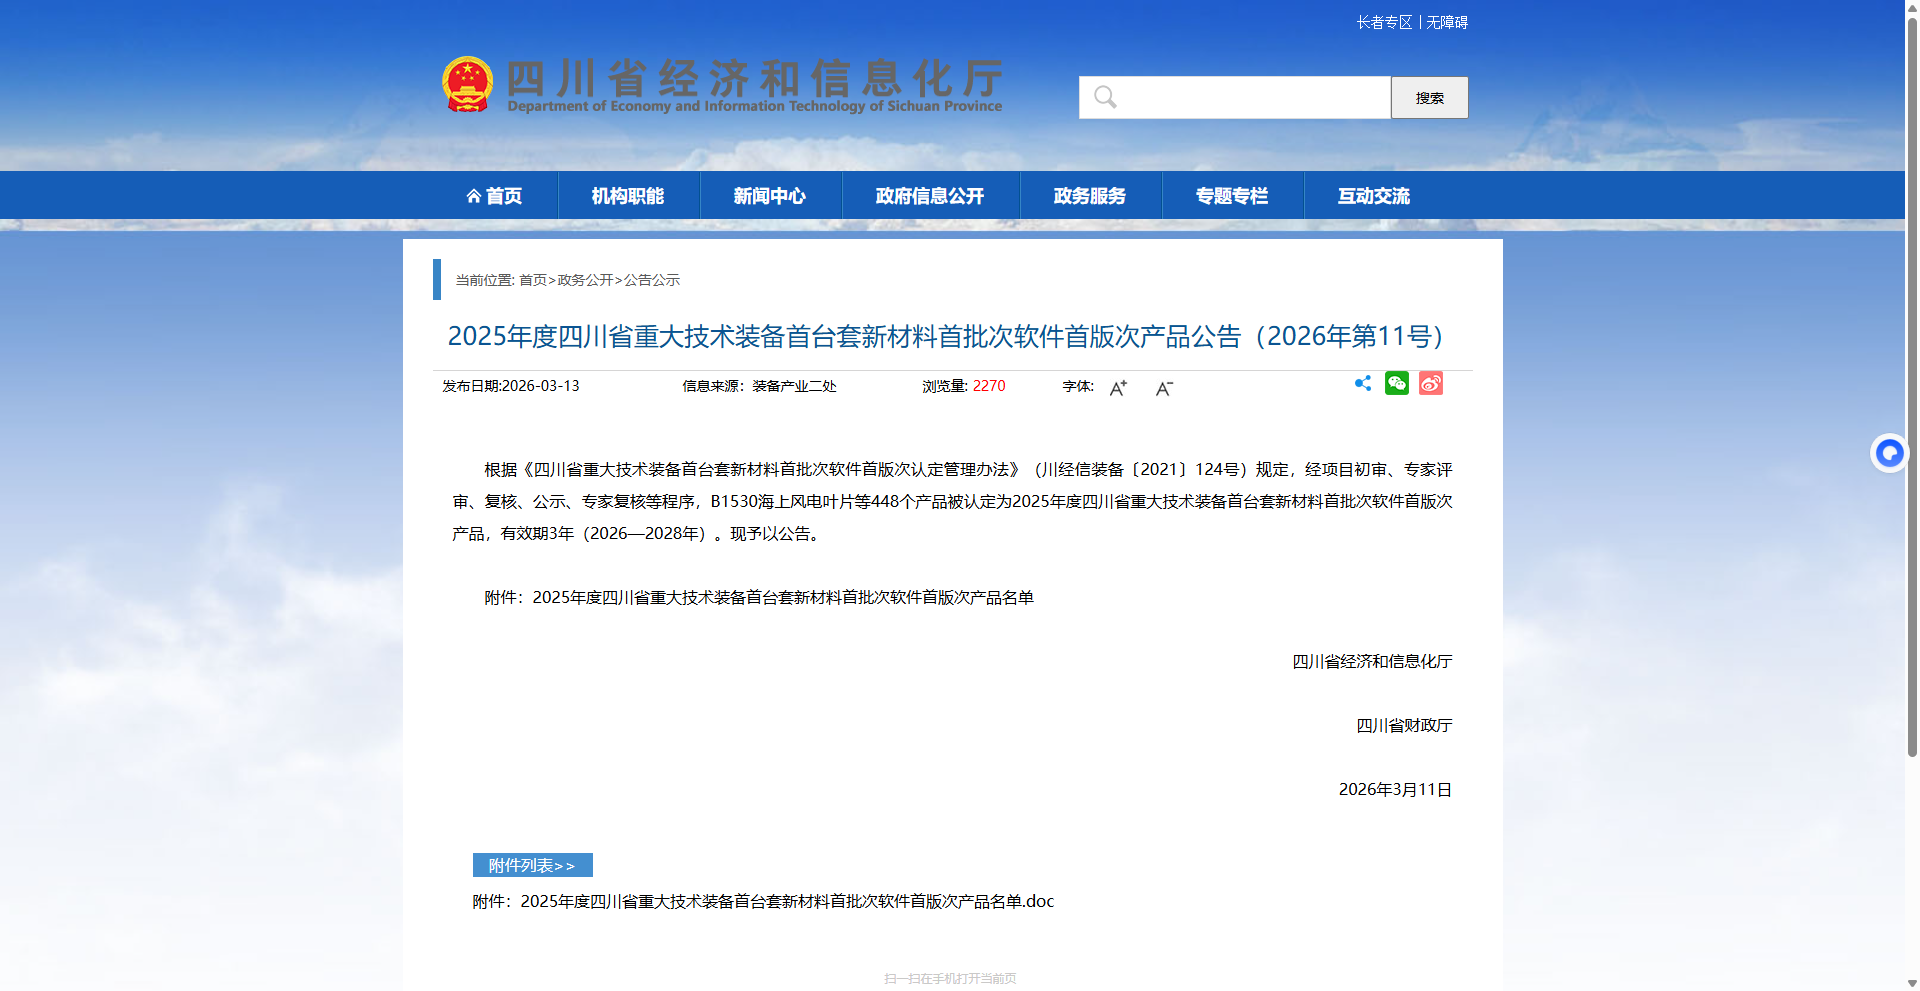Screen dimensions: 1920x991
Task: Click the share icon next to WeChat
Action: pyautogui.click(x=1362, y=384)
